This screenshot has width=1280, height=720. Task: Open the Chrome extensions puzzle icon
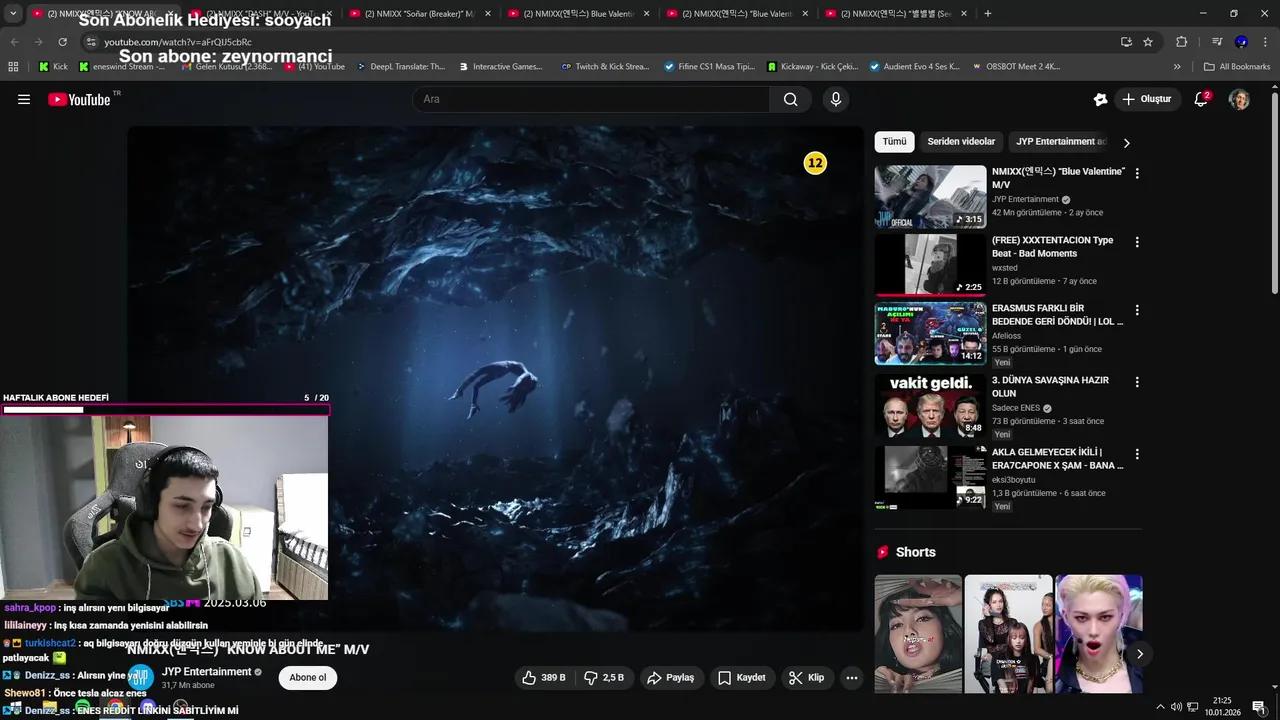coord(1182,42)
